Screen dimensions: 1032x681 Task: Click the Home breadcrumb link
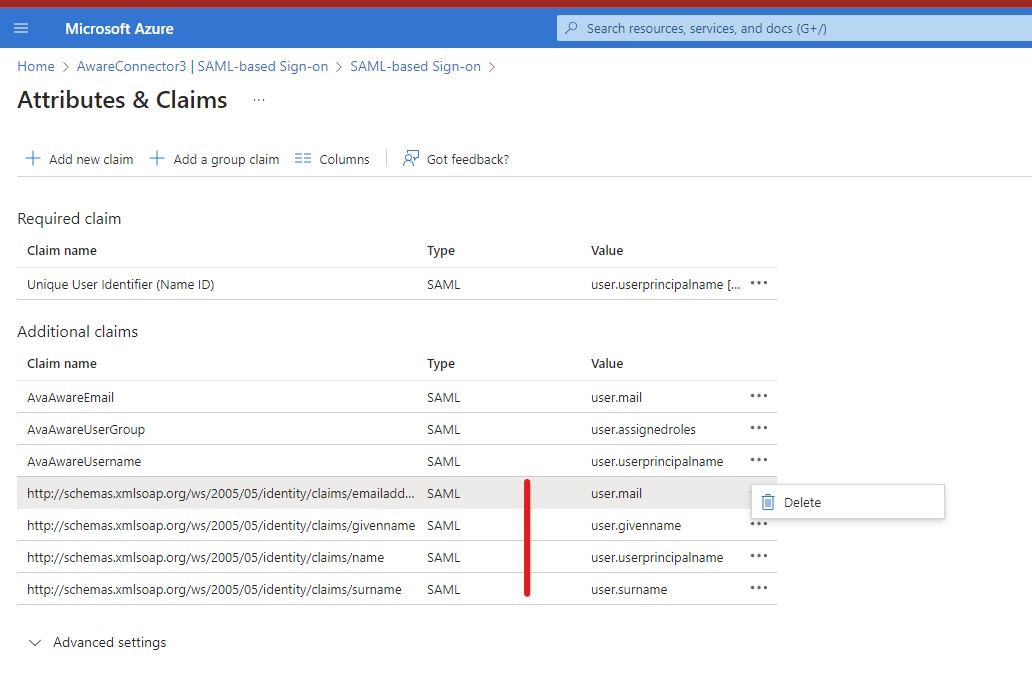[36, 66]
